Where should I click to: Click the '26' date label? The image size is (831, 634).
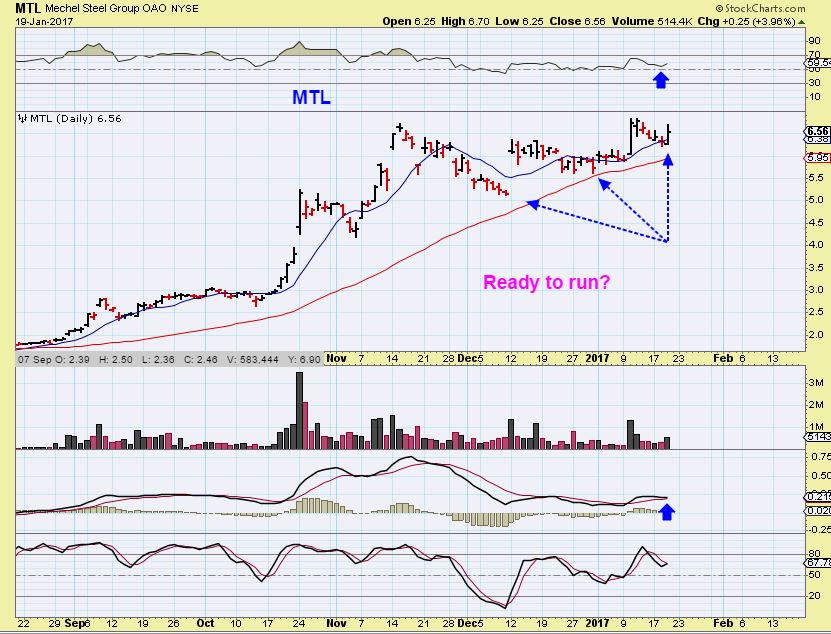173,623
